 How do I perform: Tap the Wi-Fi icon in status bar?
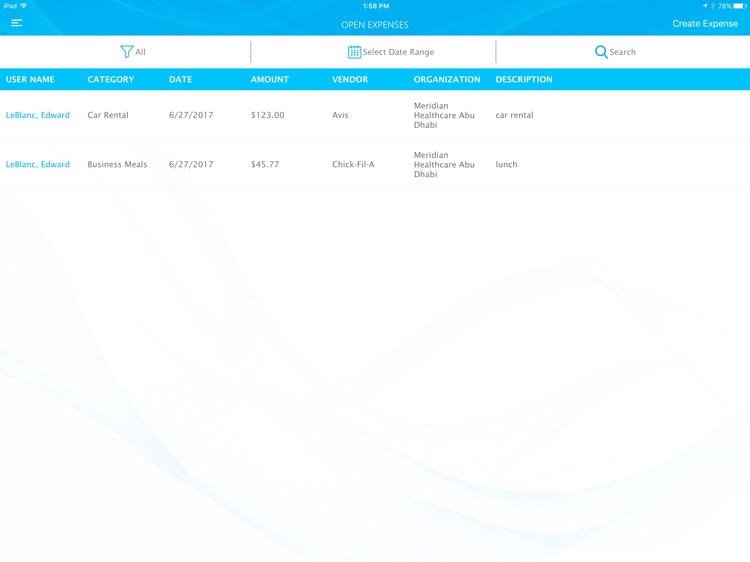pyautogui.click(x=23, y=6)
